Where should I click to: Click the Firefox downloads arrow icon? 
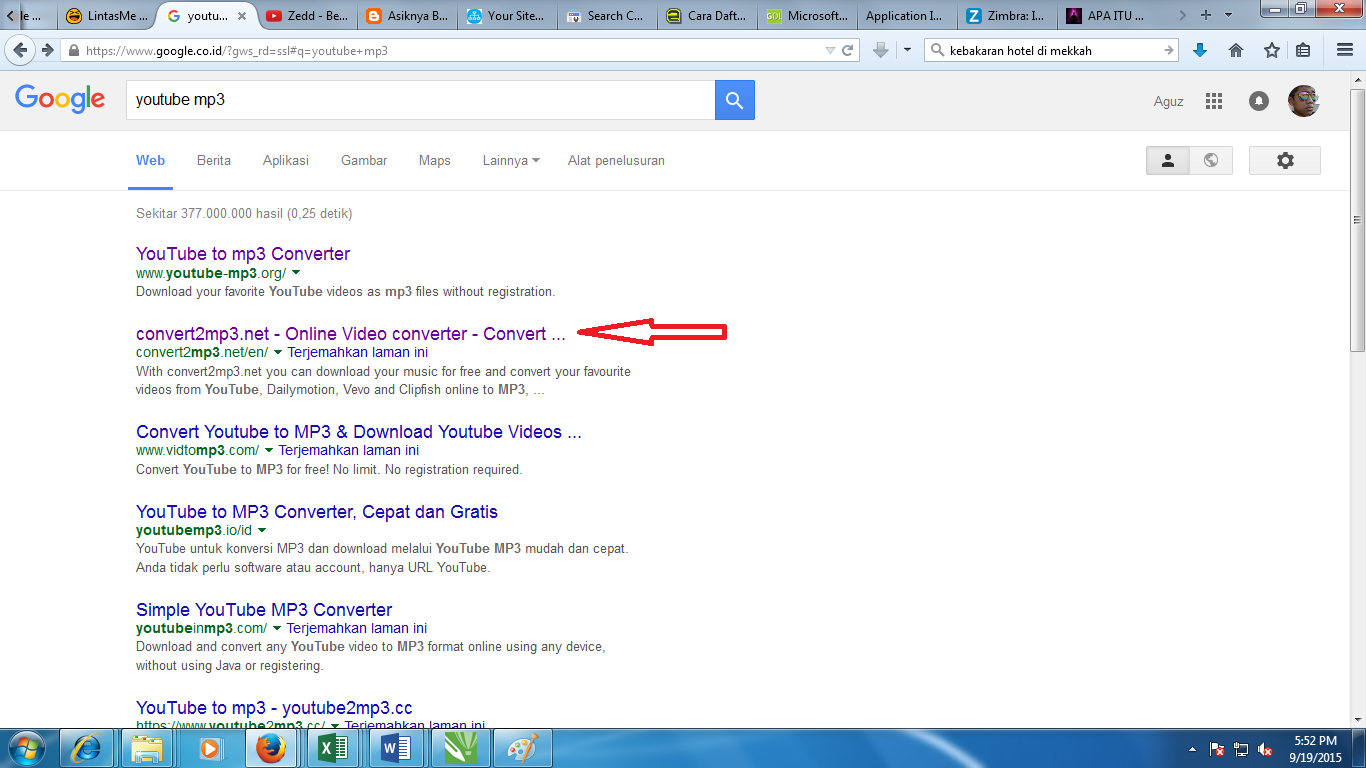1201,50
